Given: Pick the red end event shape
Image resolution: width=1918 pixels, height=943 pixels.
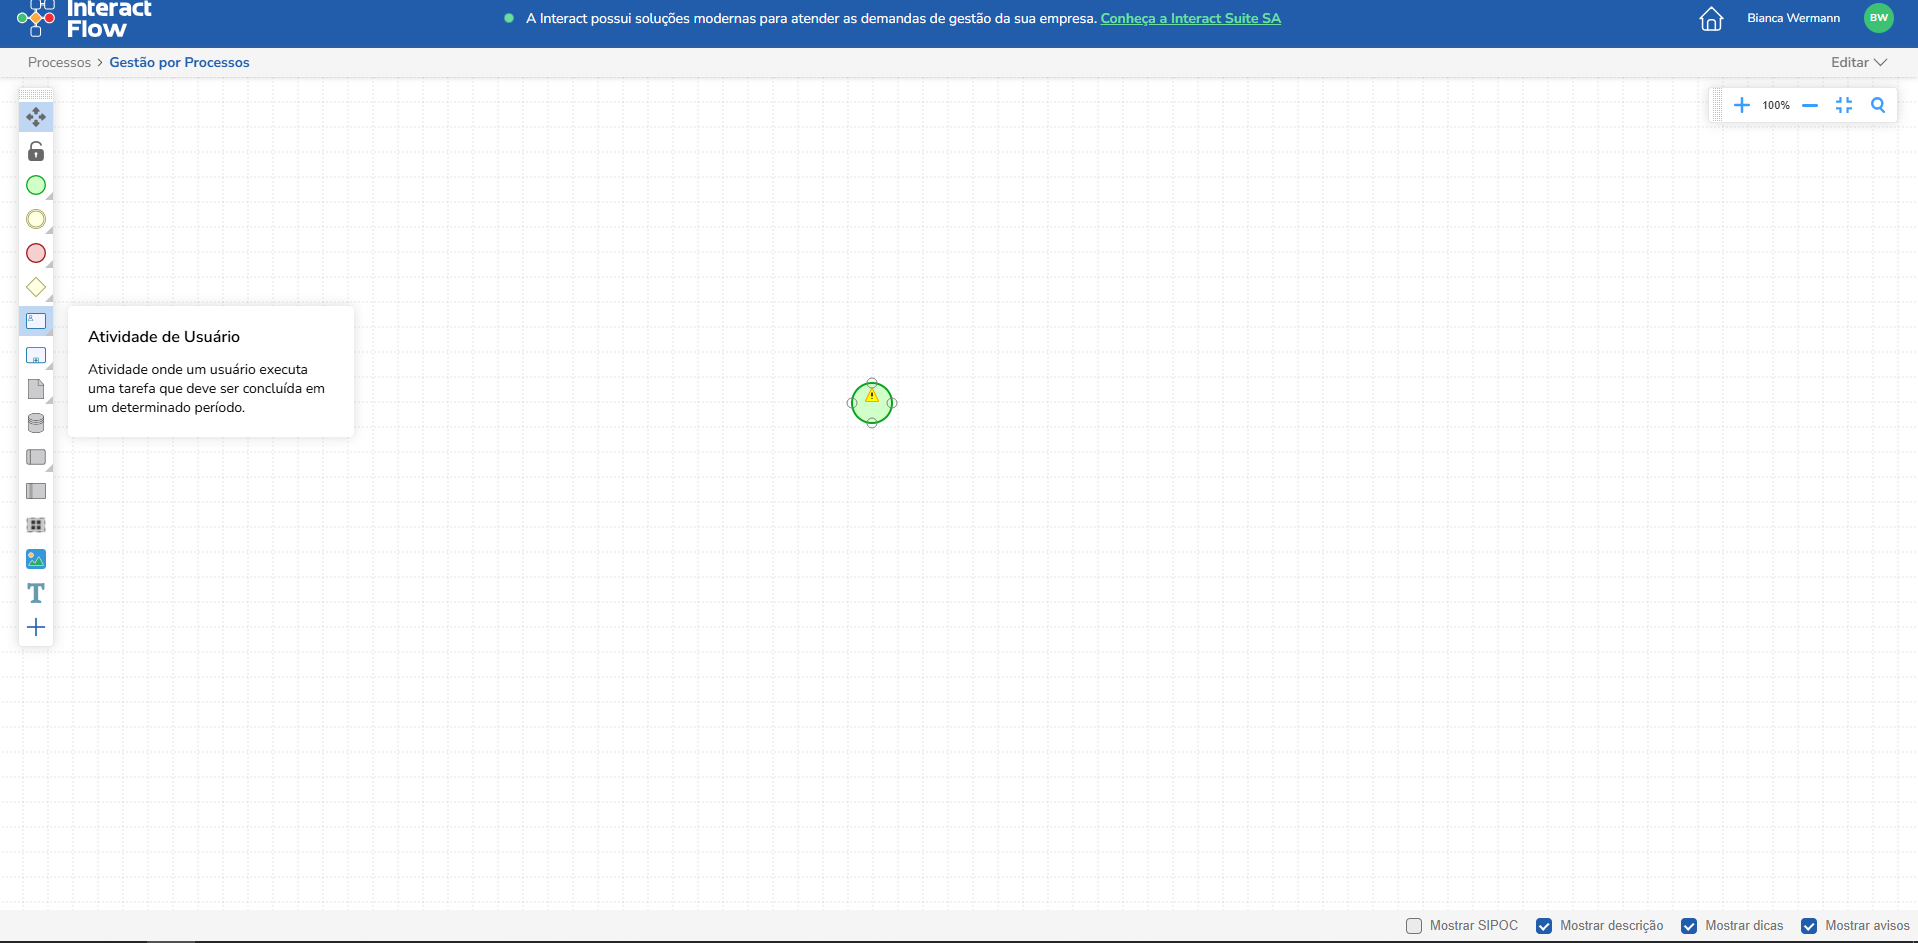Looking at the screenshot, I should [36, 253].
